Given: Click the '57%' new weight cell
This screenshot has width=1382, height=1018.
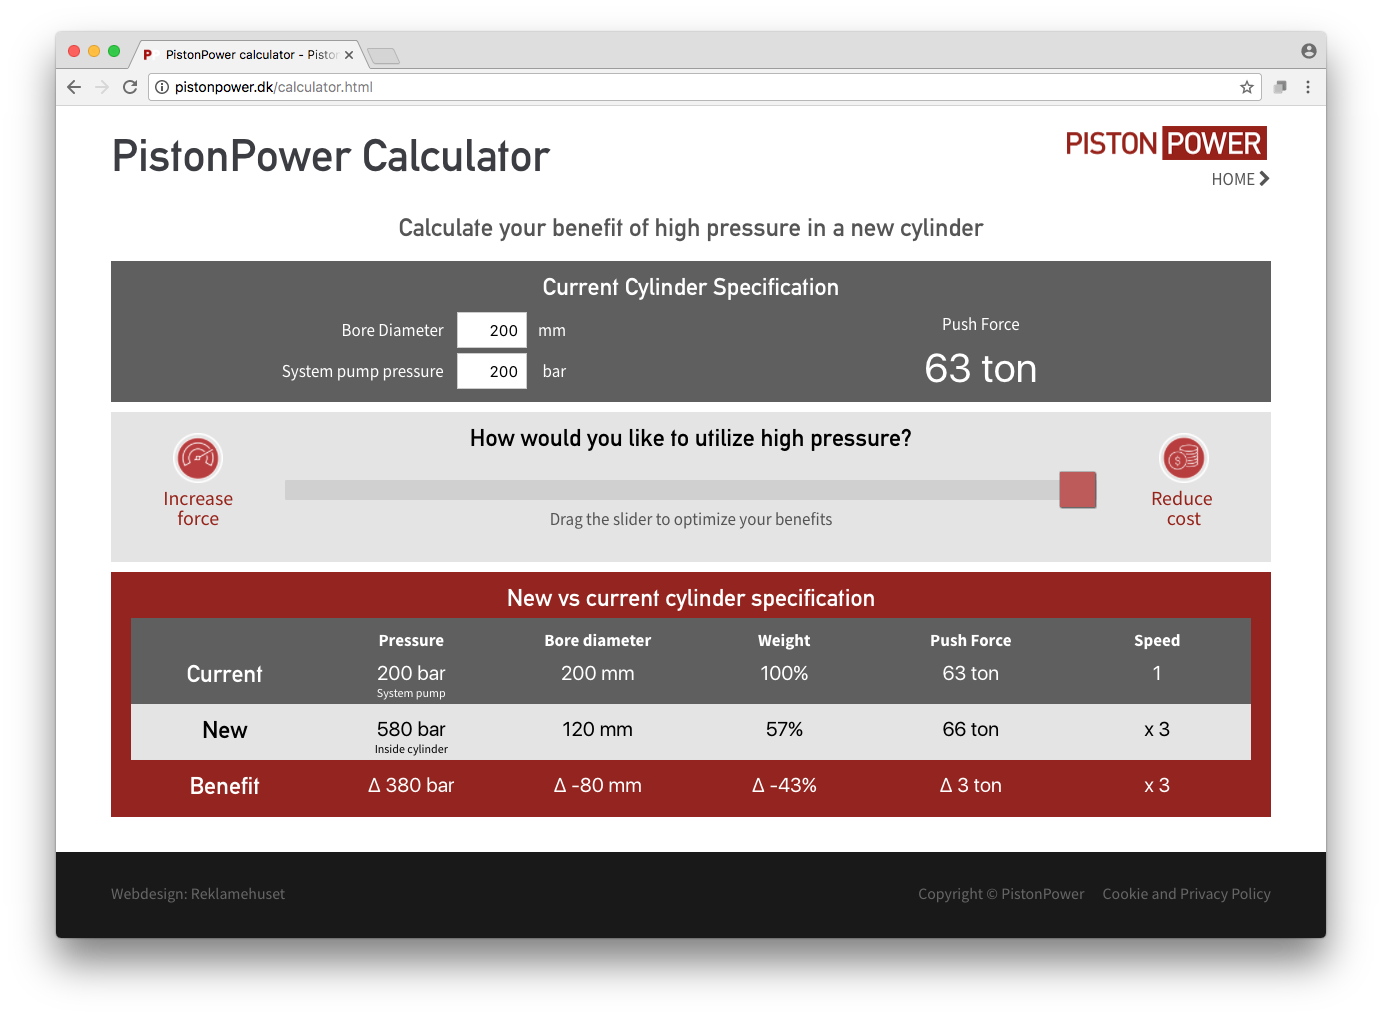Looking at the screenshot, I should pos(784,729).
